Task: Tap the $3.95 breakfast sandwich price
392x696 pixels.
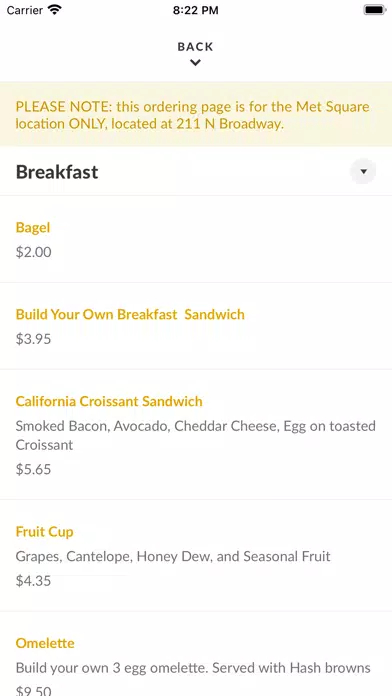Action: [x=34, y=339]
